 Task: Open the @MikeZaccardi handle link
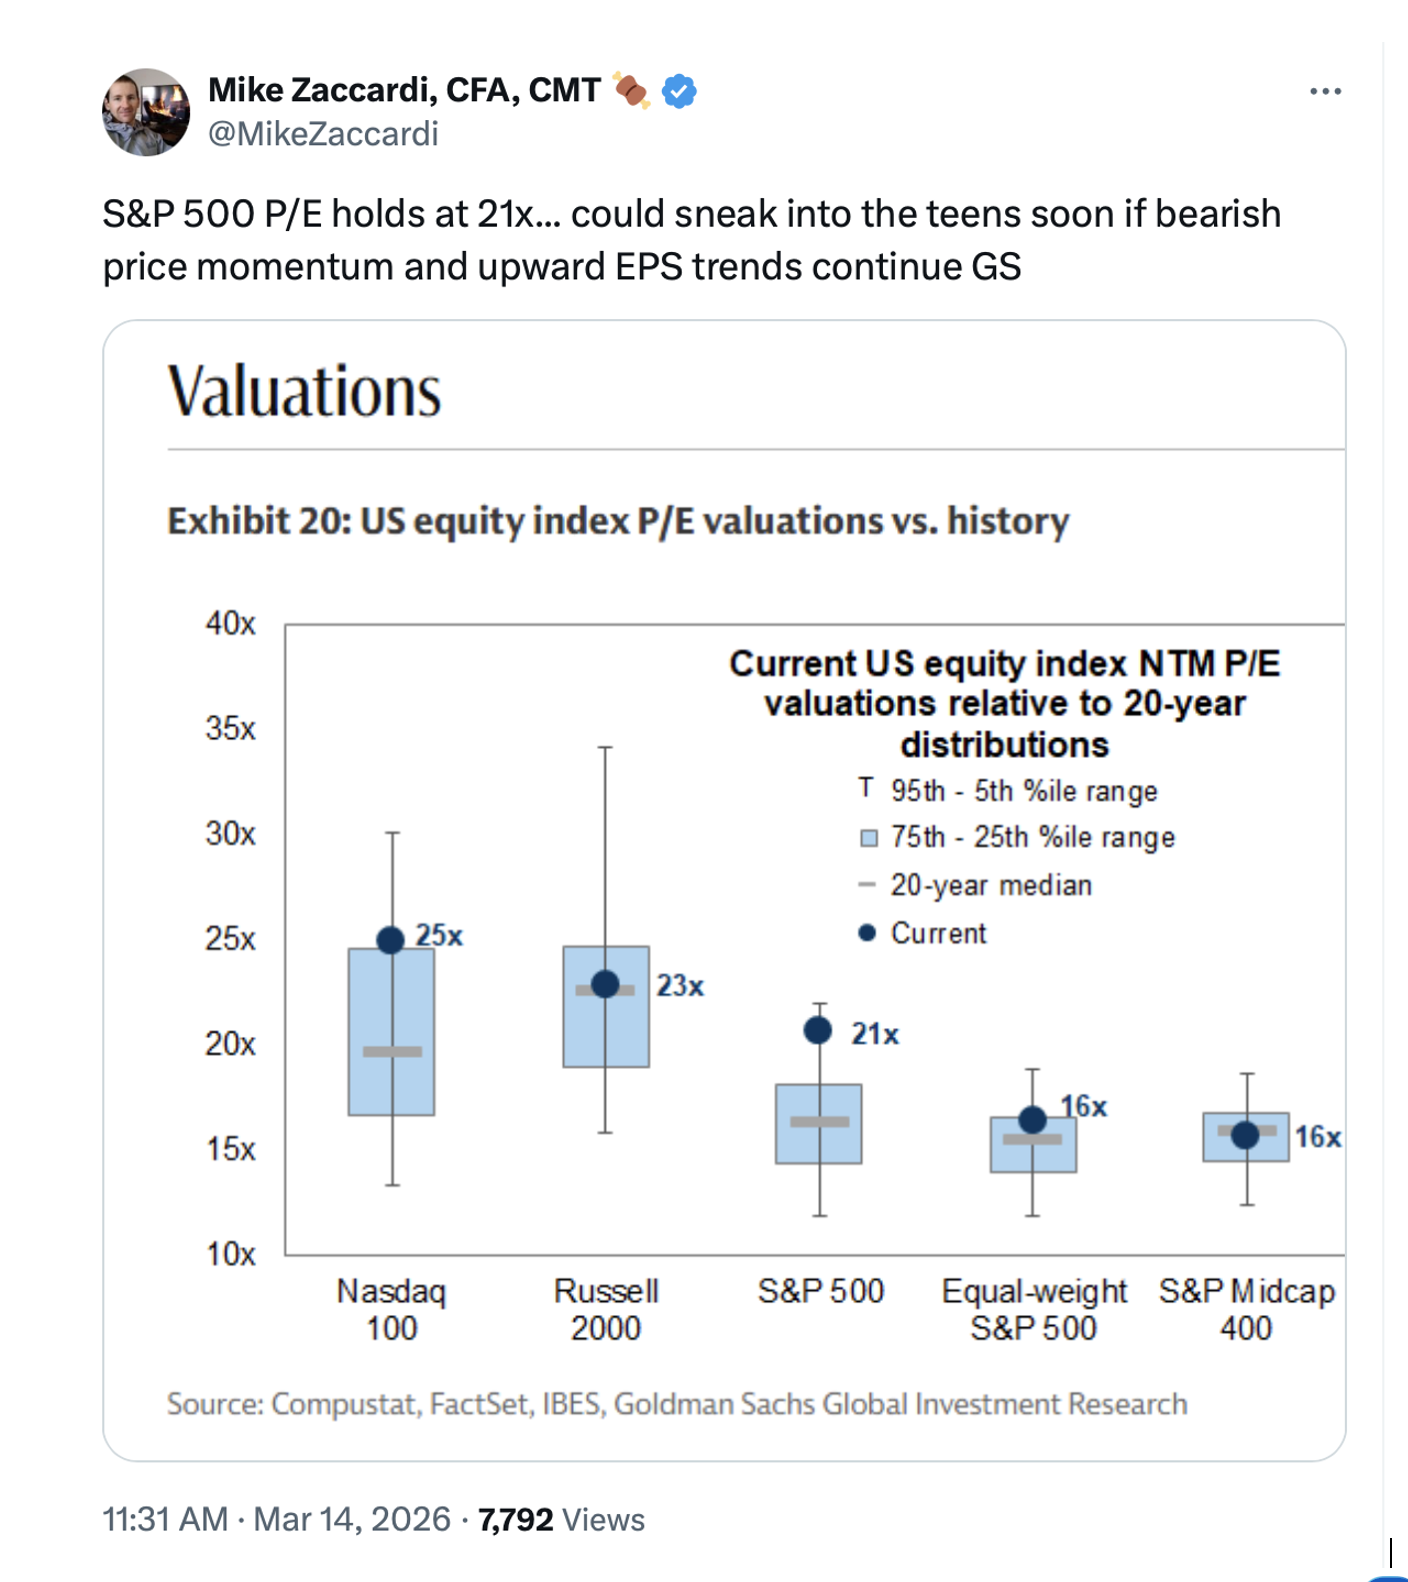pyautogui.click(x=323, y=134)
